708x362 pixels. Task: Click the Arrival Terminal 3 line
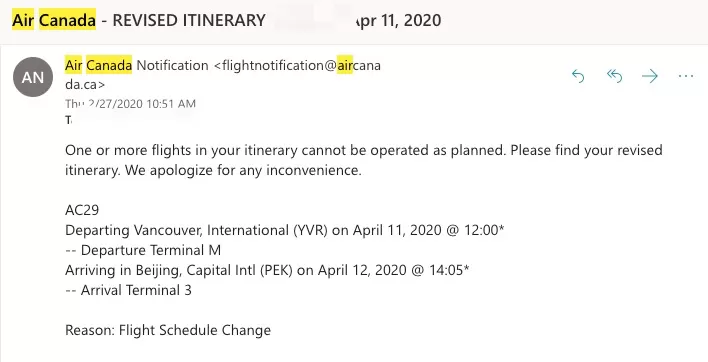coord(128,290)
